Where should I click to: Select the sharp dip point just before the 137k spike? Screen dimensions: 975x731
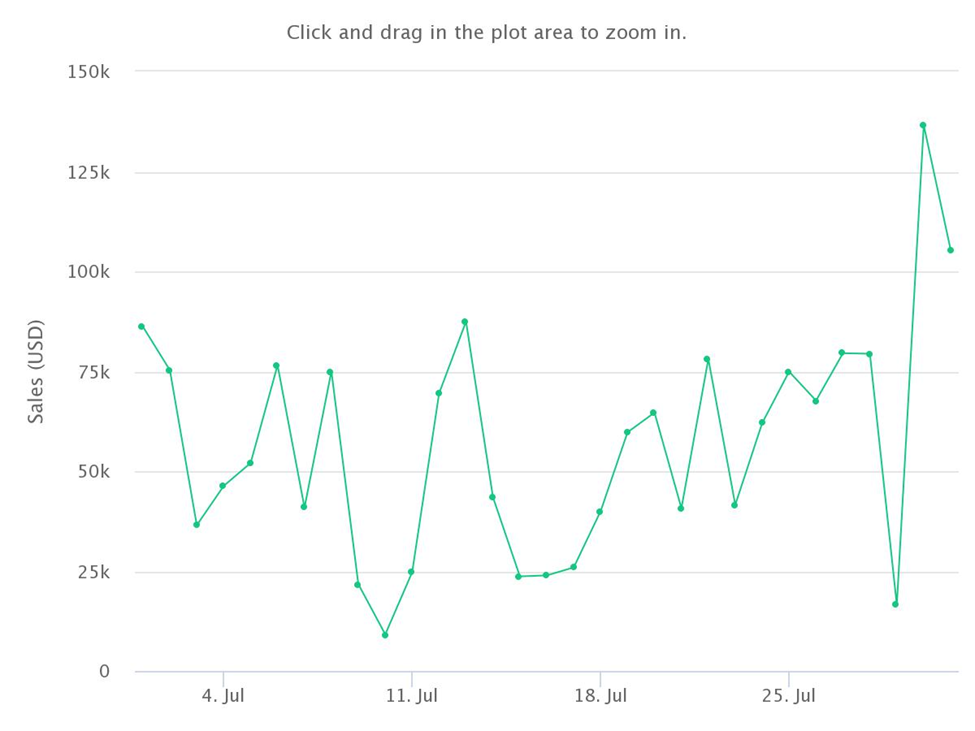click(x=895, y=604)
